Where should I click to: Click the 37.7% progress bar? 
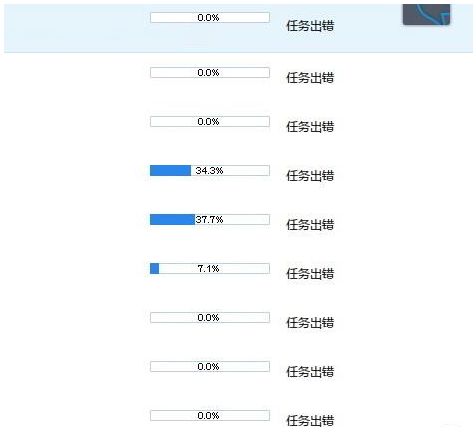(x=210, y=219)
